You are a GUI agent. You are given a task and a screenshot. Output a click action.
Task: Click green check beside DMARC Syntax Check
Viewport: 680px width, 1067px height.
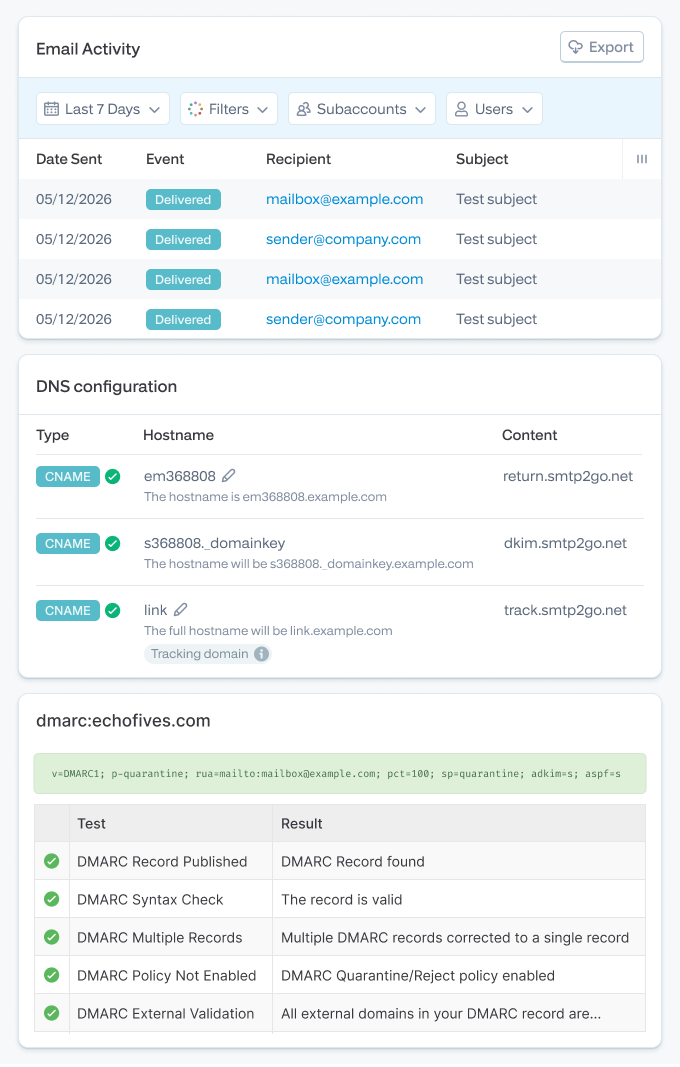(52, 900)
